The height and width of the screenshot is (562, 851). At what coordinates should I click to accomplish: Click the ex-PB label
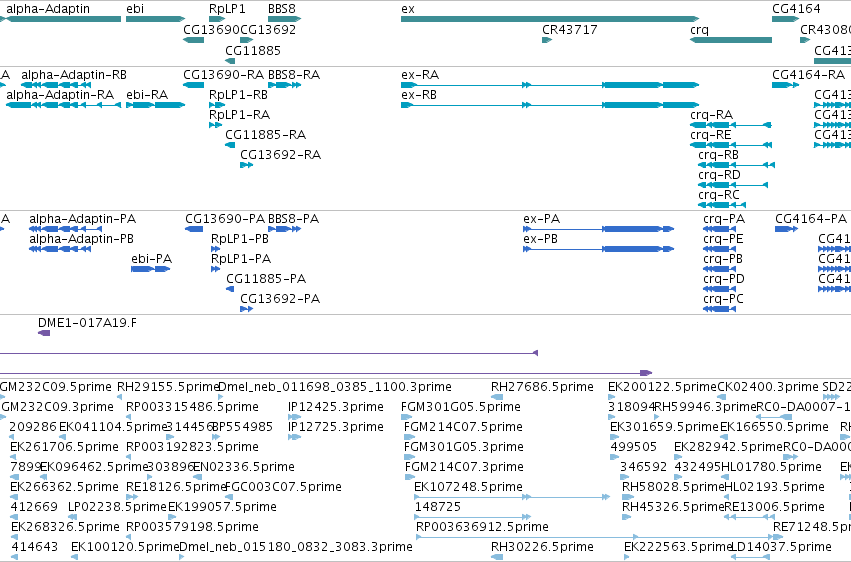541,239
